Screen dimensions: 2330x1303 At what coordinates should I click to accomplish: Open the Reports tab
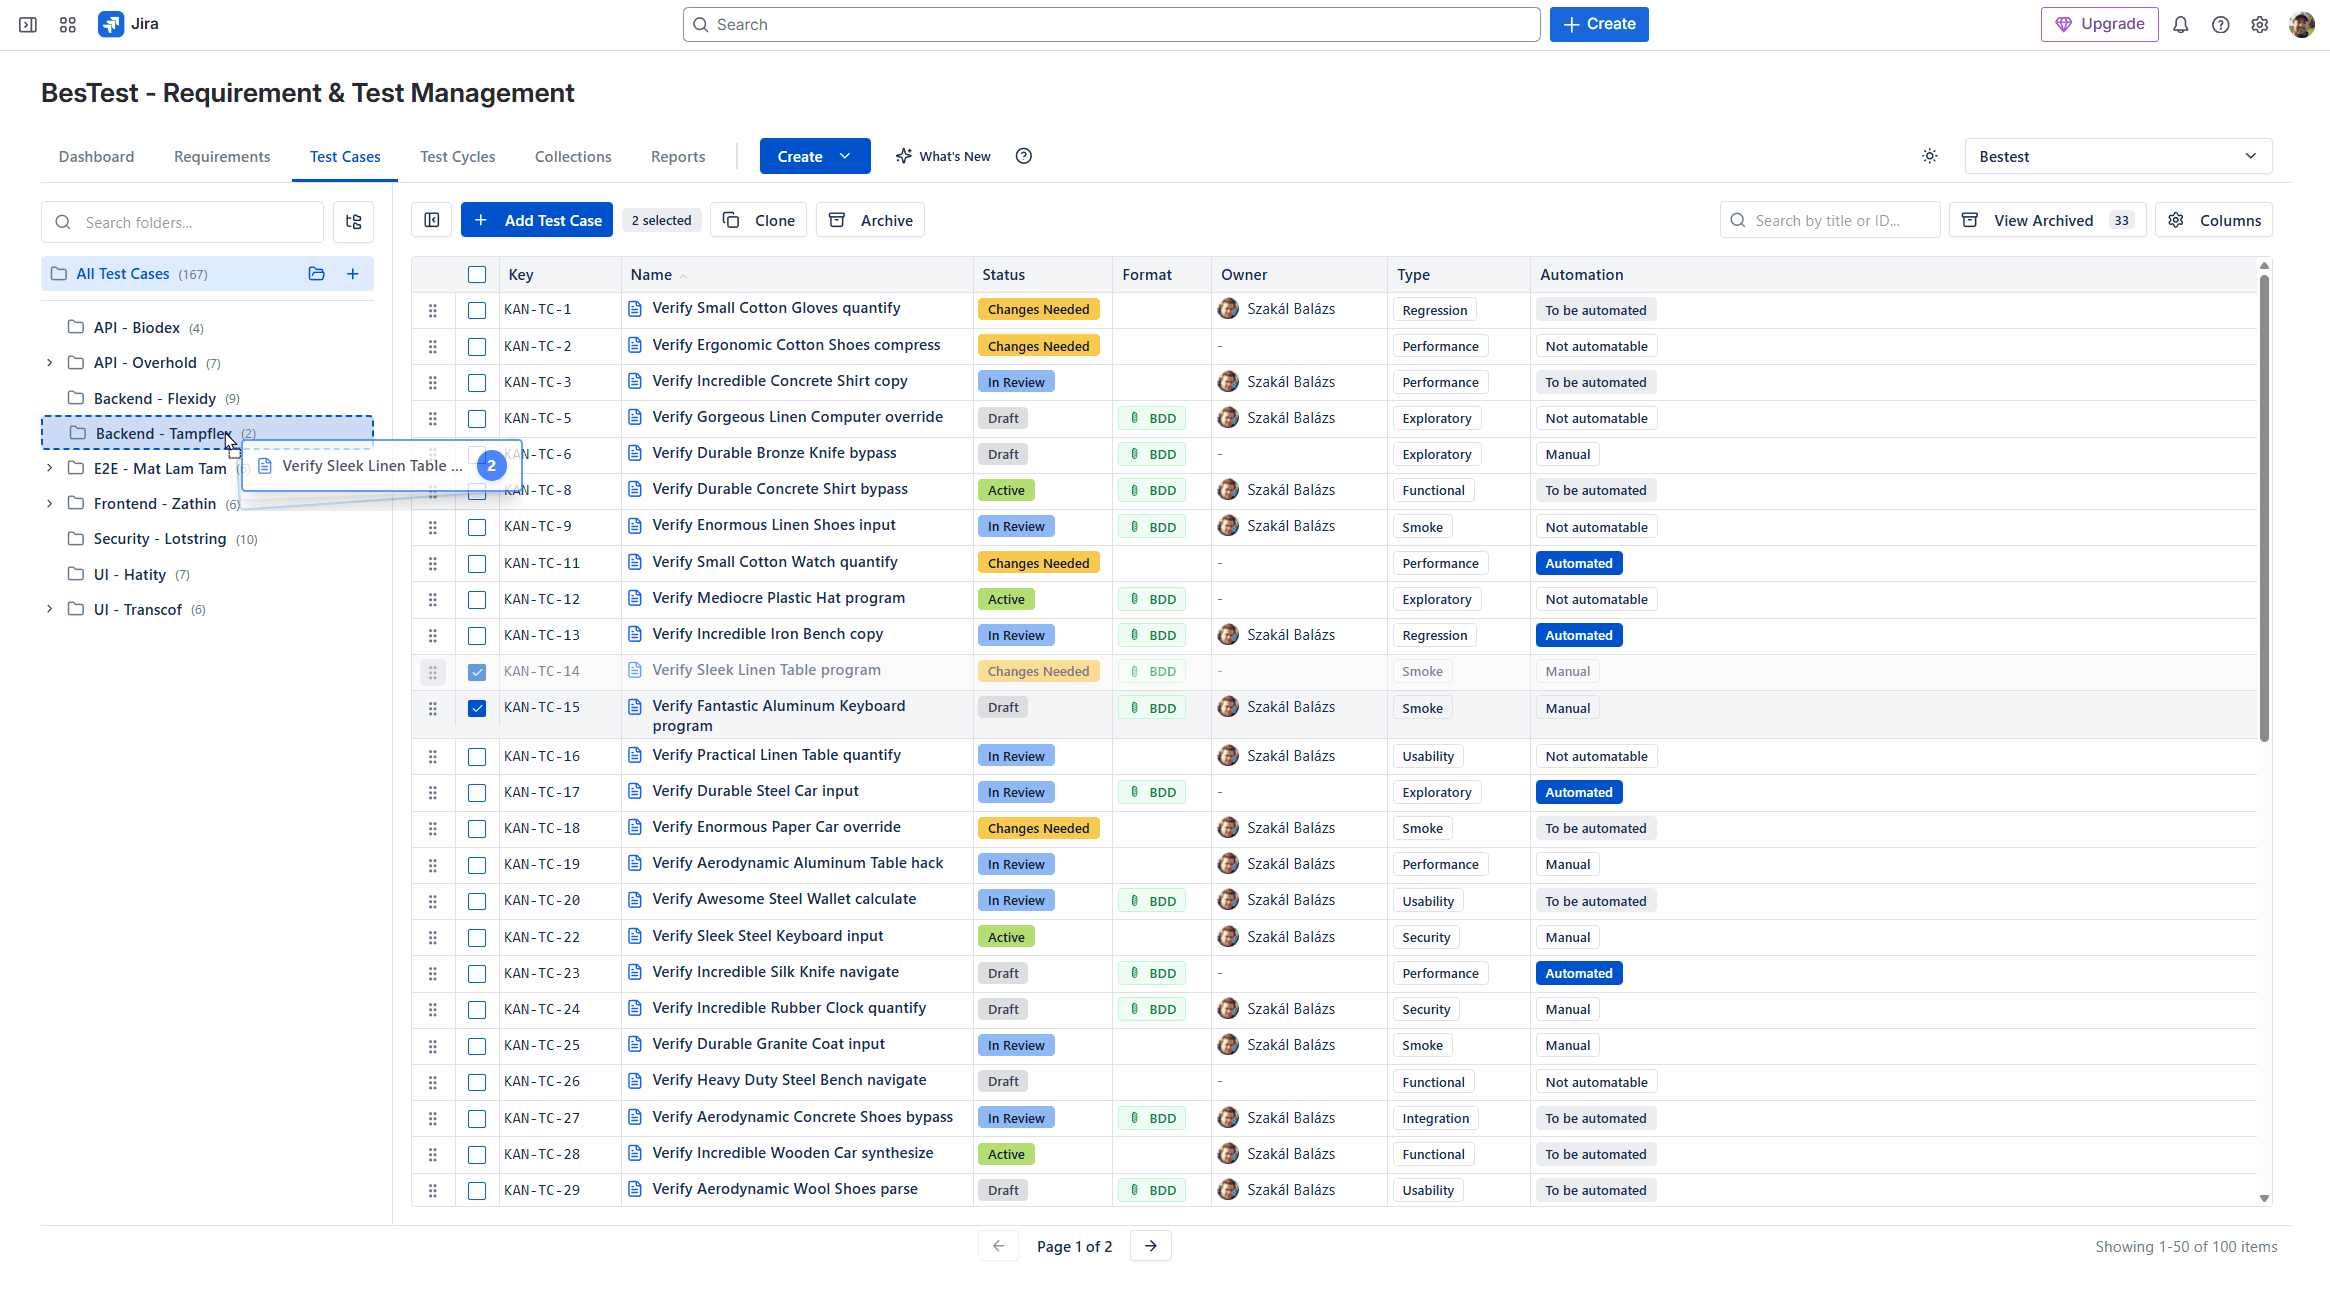677,156
